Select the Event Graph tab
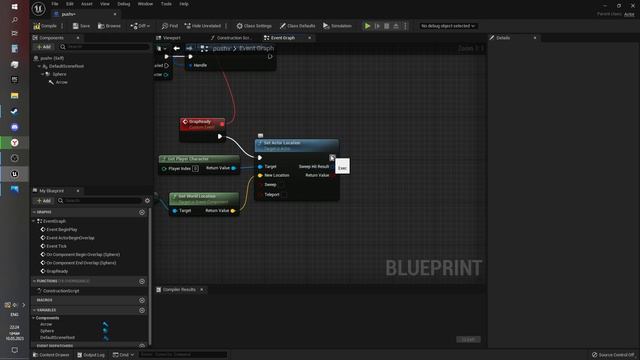The height and width of the screenshot is (360, 640). pos(282,38)
